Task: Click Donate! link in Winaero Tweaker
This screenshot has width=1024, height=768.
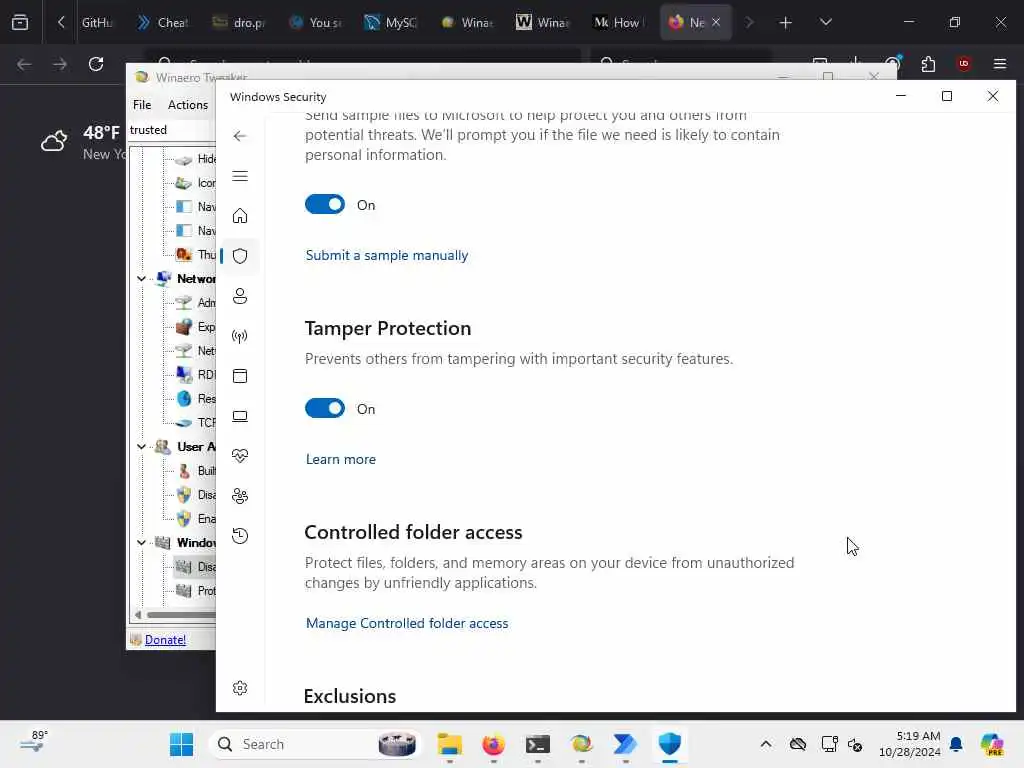Action: click(x=165, y=640)
